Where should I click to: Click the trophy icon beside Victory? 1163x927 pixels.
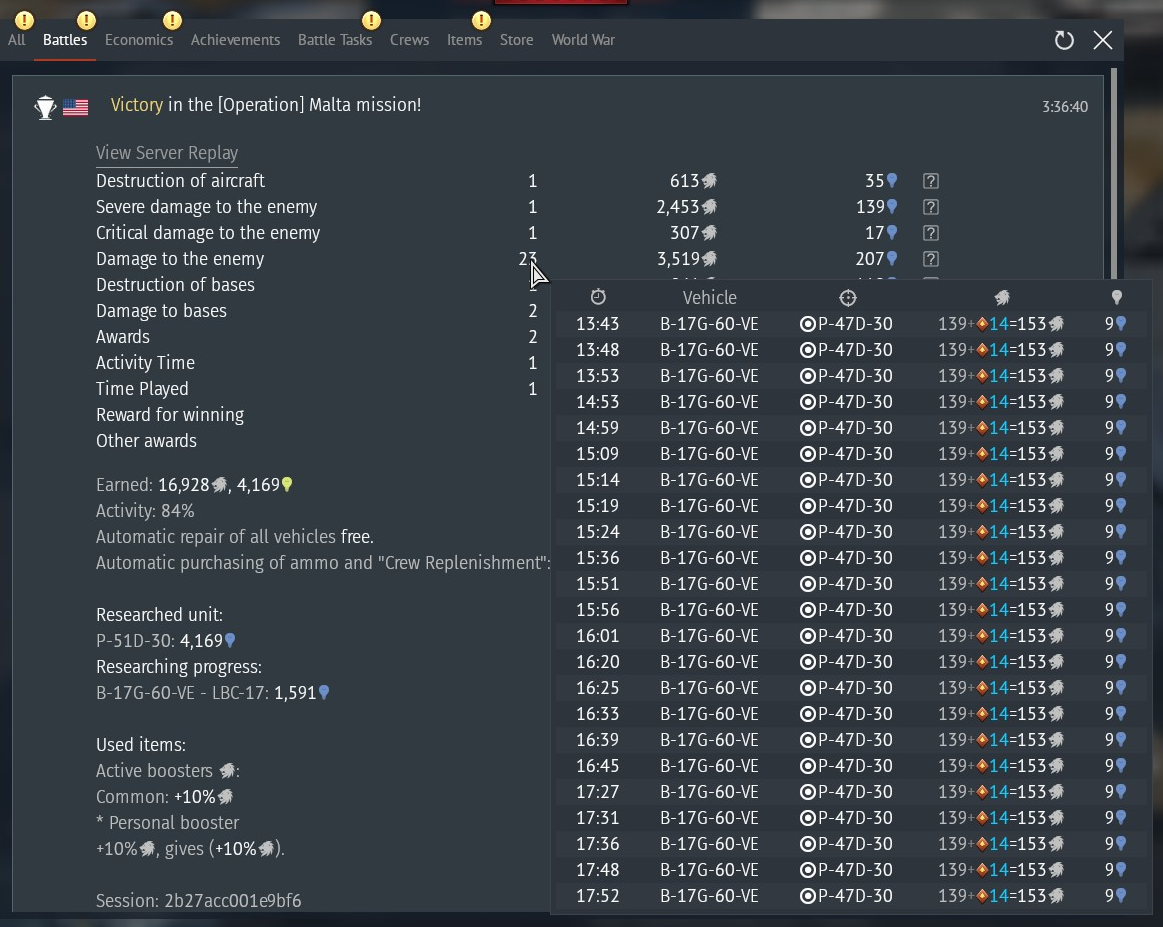[45, 107]
